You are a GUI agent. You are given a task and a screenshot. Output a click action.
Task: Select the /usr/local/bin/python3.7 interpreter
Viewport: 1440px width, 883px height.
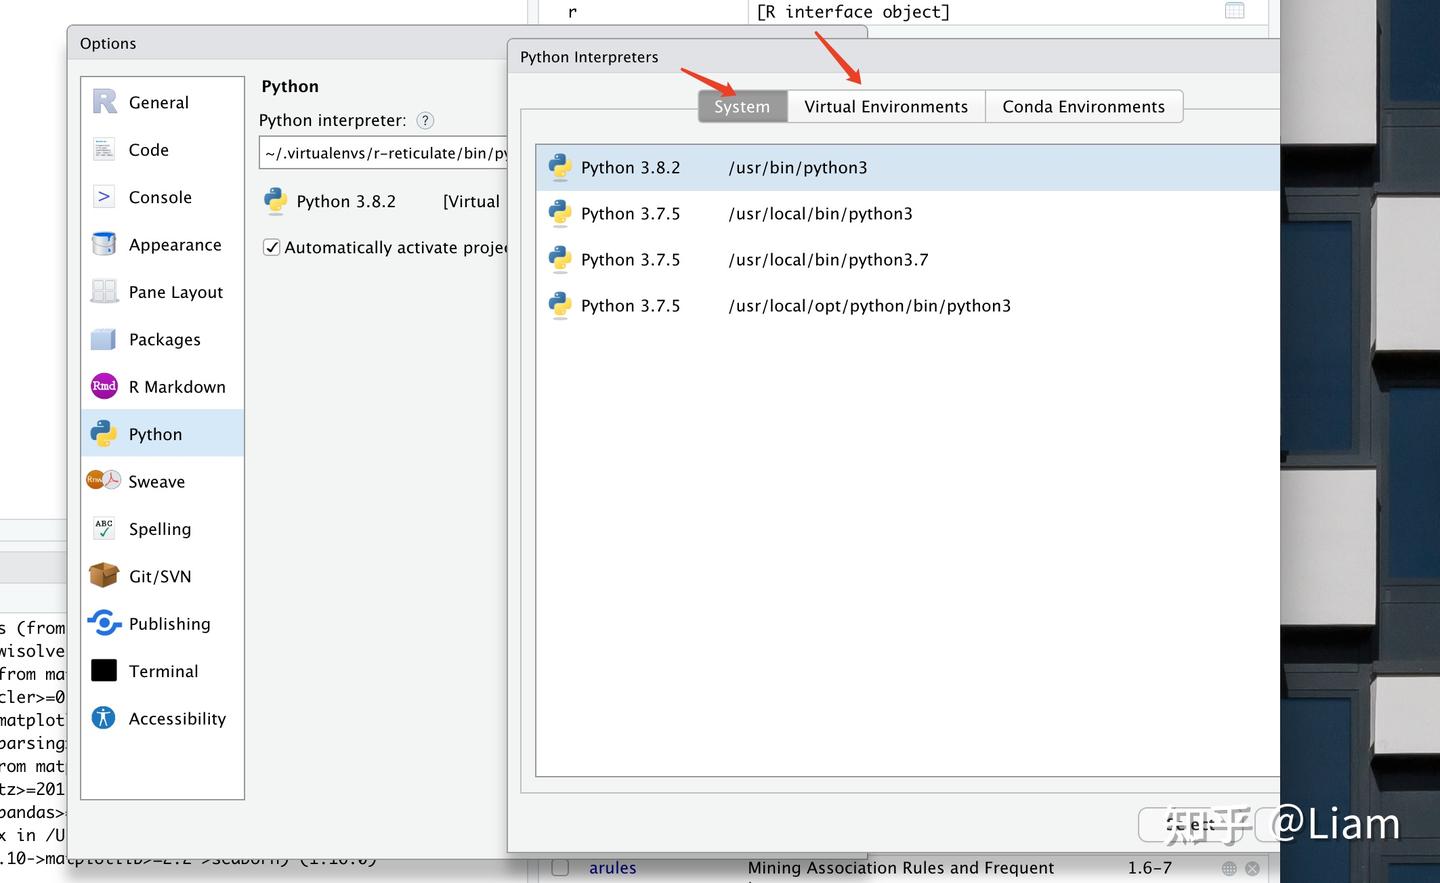tap(908, 260)
